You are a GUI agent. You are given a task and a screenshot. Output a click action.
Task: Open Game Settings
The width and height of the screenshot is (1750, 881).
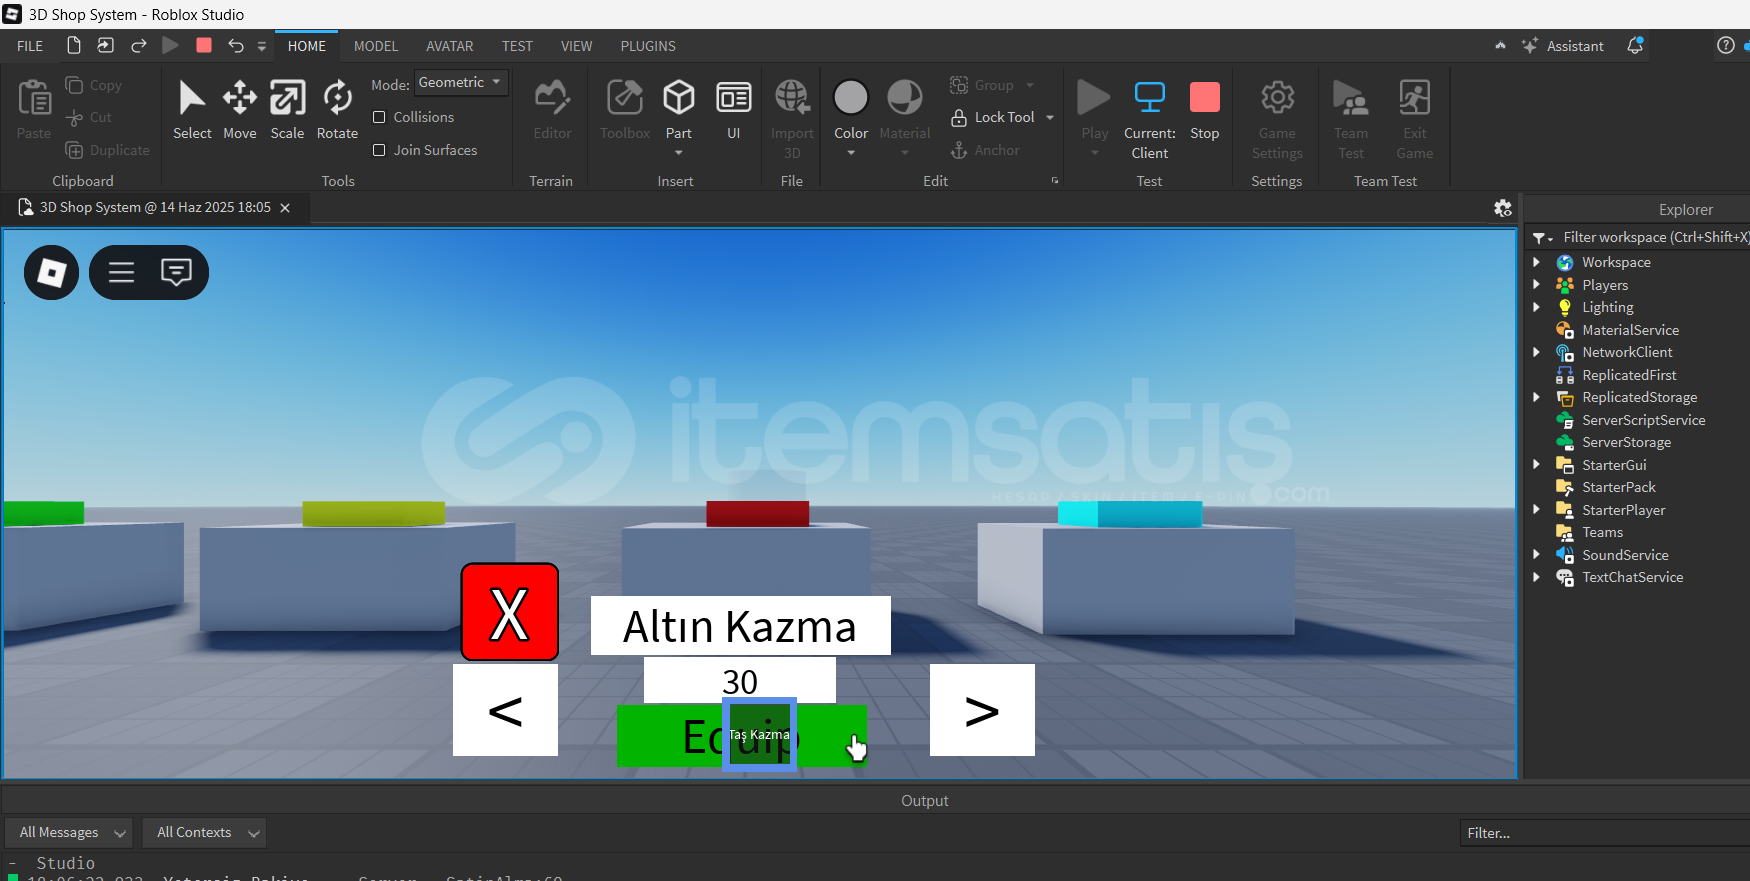point(1277,118)
